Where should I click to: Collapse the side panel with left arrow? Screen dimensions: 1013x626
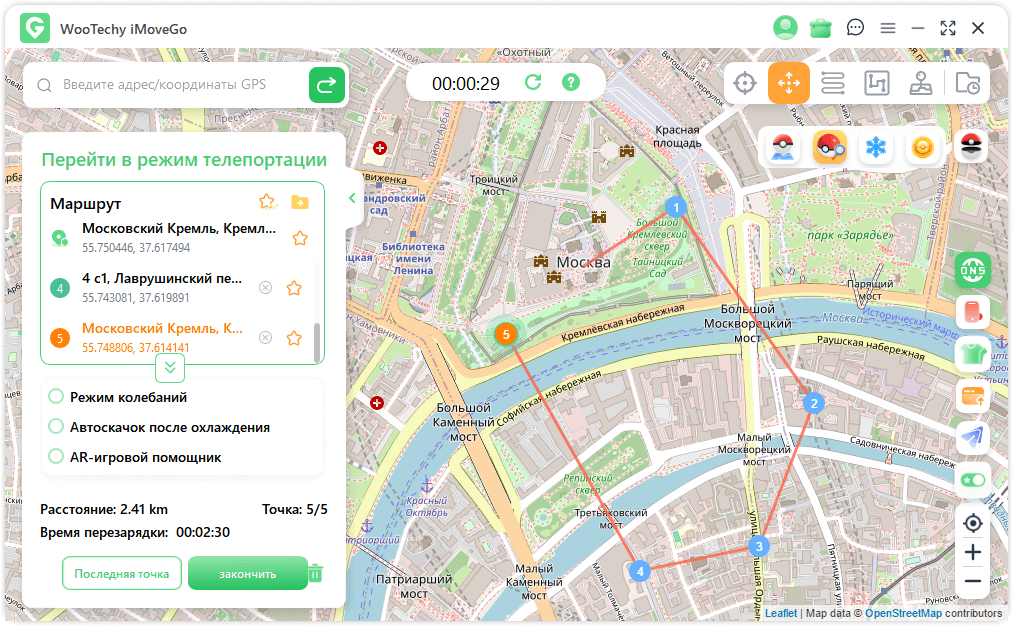(x=352, y=198)
